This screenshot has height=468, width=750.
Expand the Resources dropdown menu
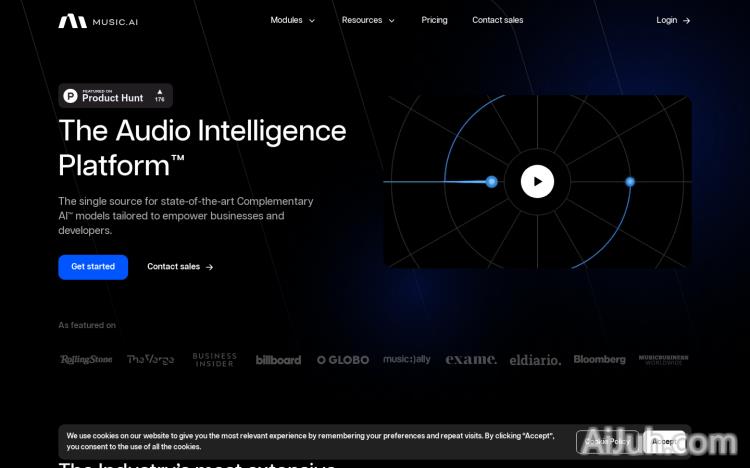tap(368, 20)
